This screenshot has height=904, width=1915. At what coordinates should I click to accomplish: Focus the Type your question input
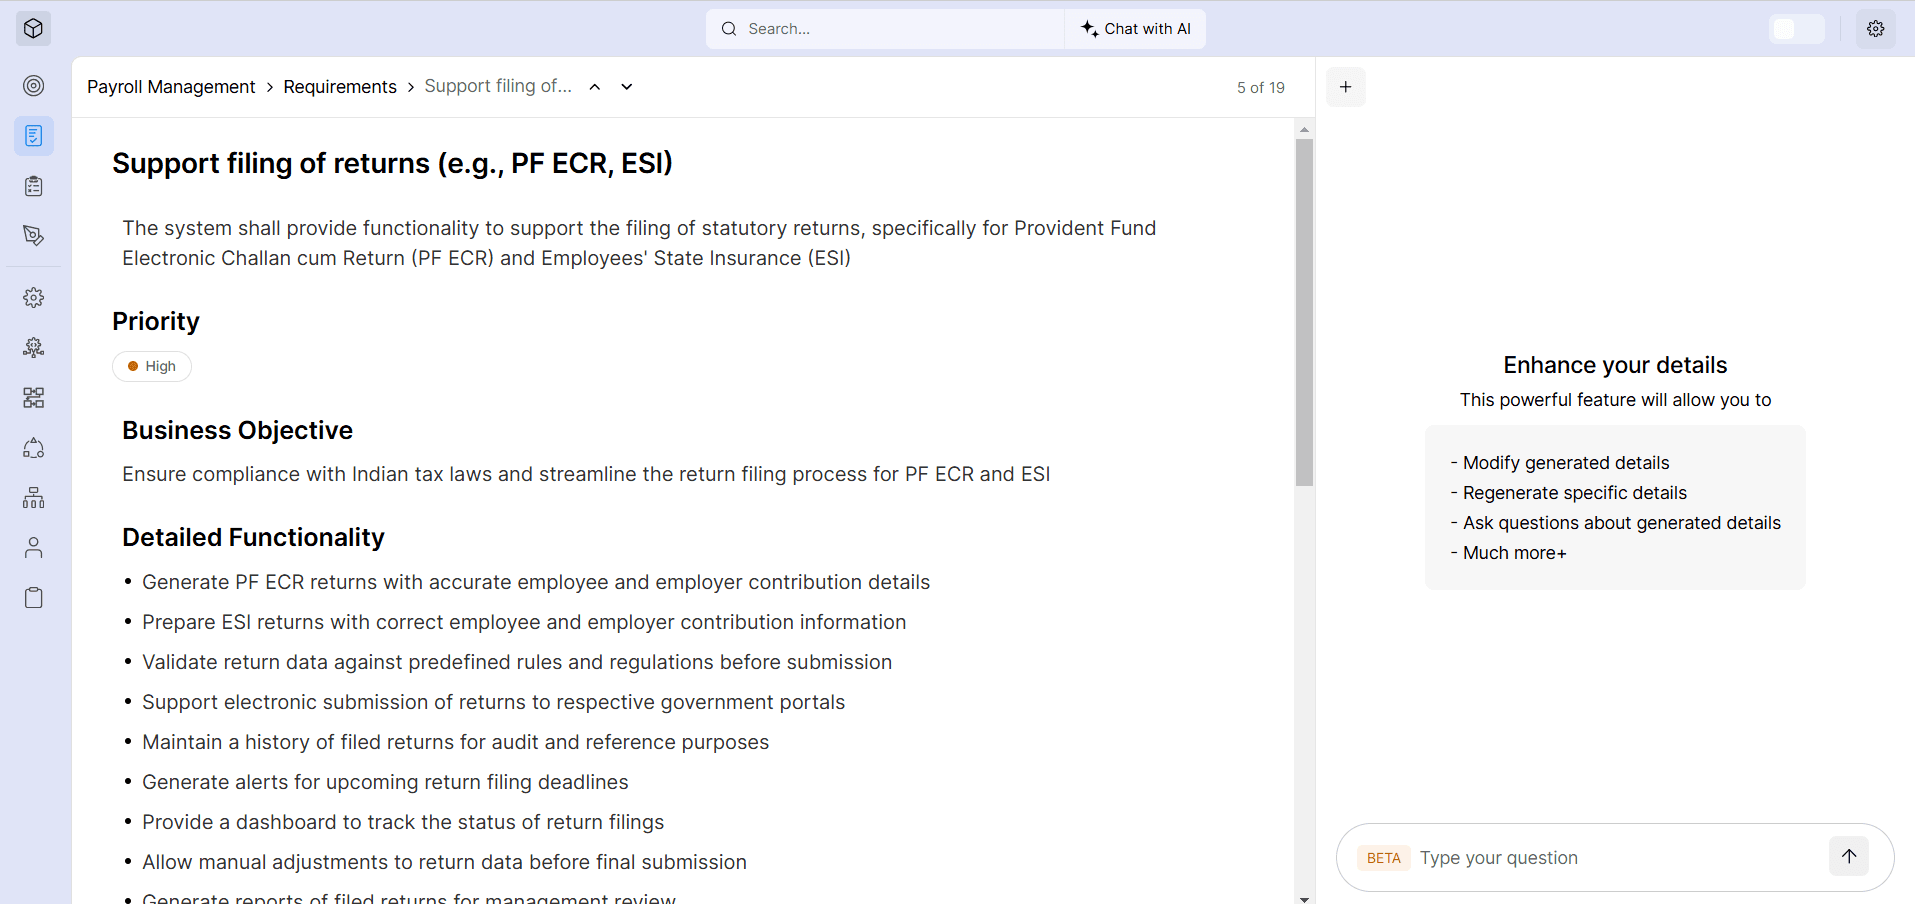tap(1615, 858)
